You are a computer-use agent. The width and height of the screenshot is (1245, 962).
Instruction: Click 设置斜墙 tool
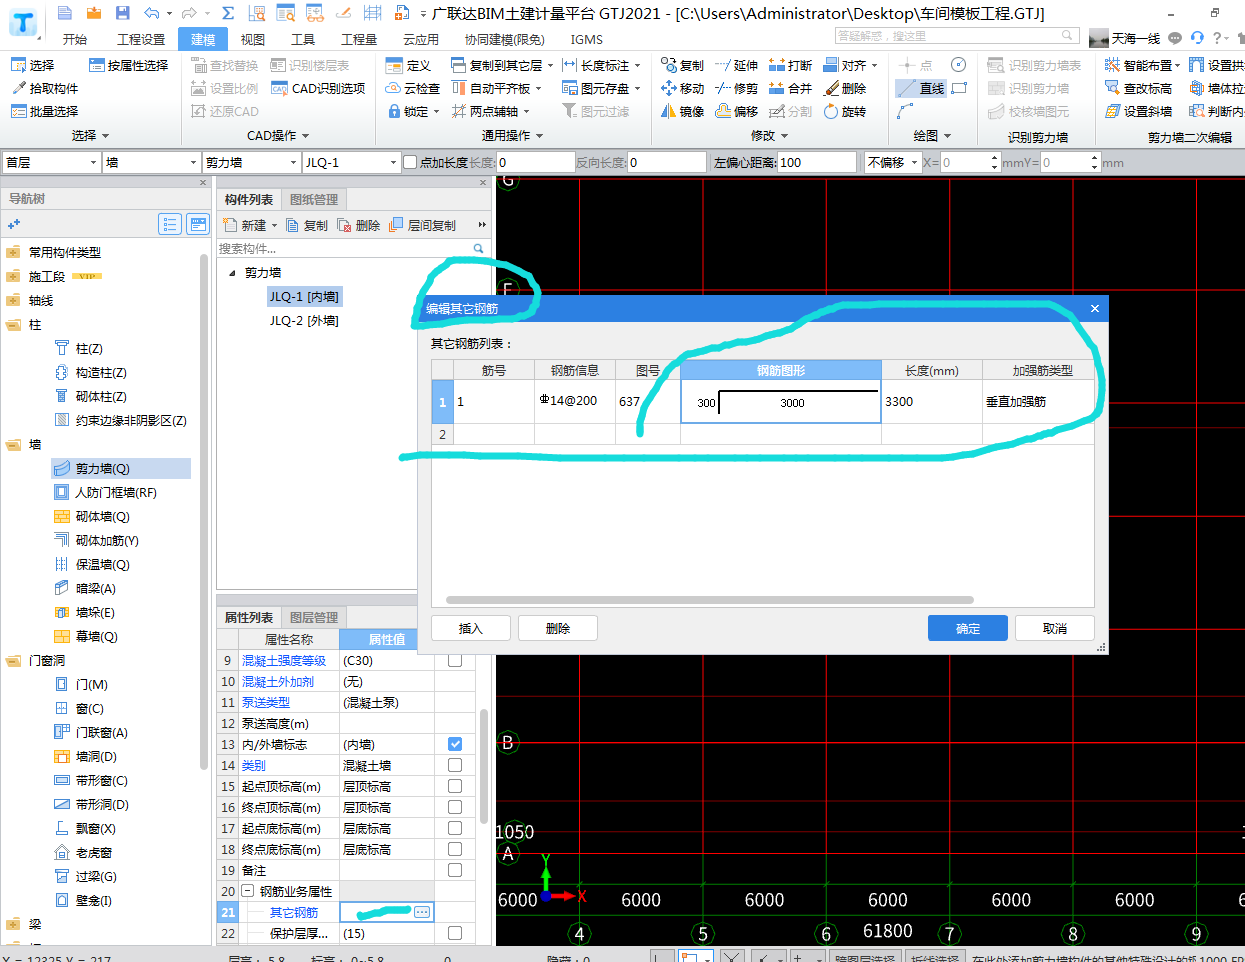[x=1138, y=111]
